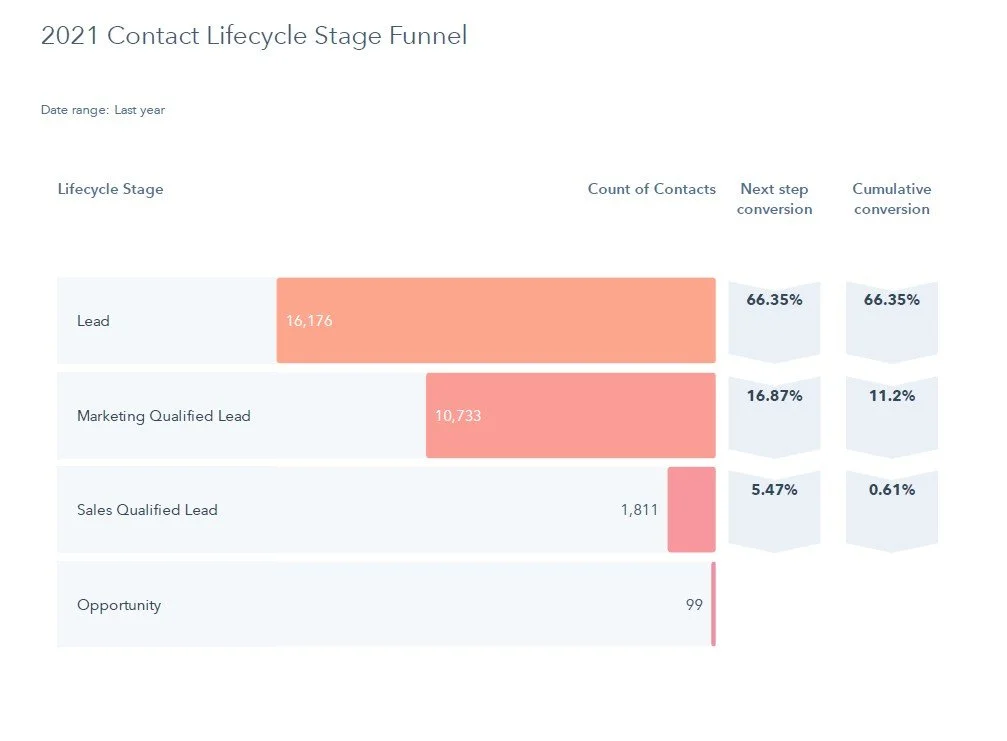Click the Marketing Qualified Lead bar 10,733

pos(570,415)
